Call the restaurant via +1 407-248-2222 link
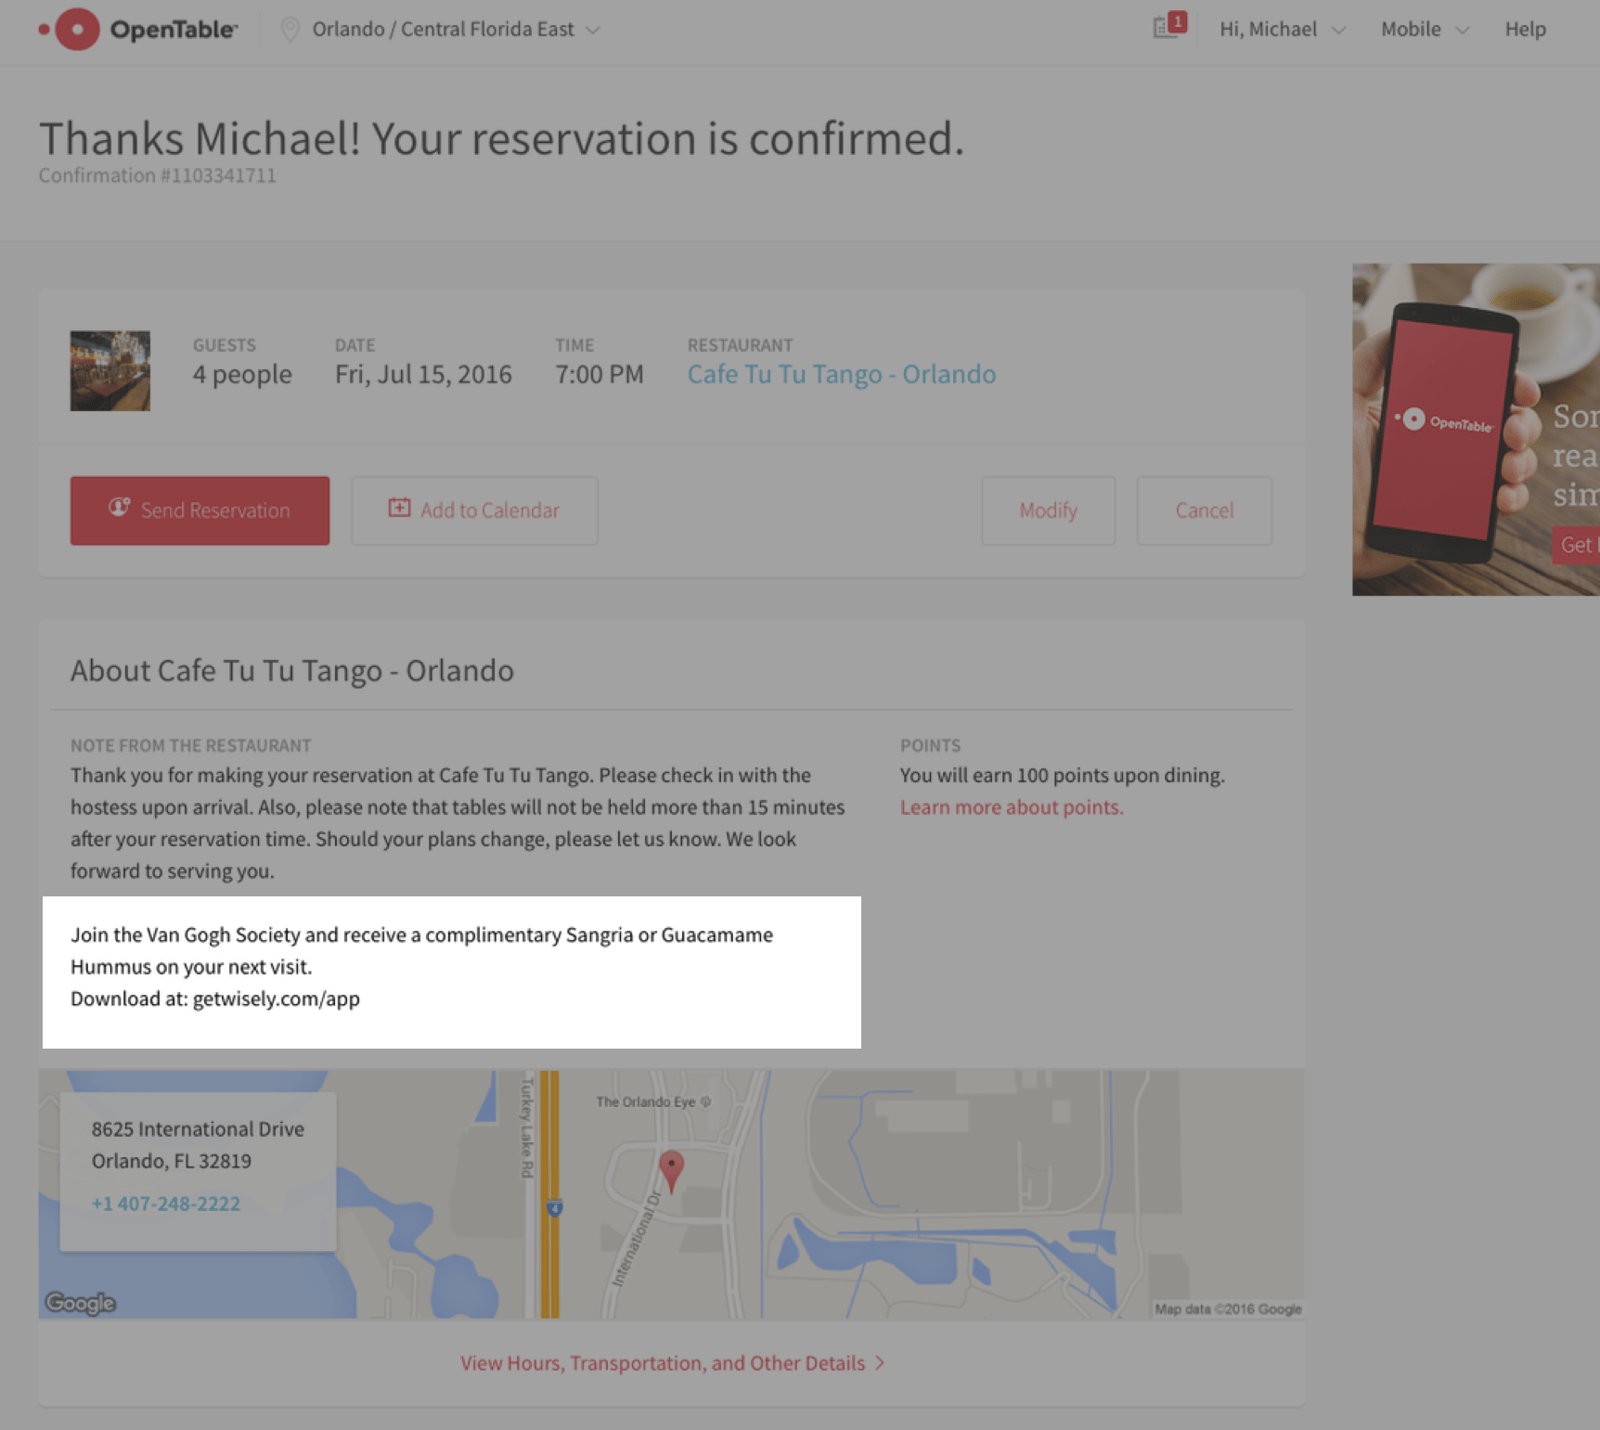This screenshot has width=1600, height=1430. click(166, 1203)
